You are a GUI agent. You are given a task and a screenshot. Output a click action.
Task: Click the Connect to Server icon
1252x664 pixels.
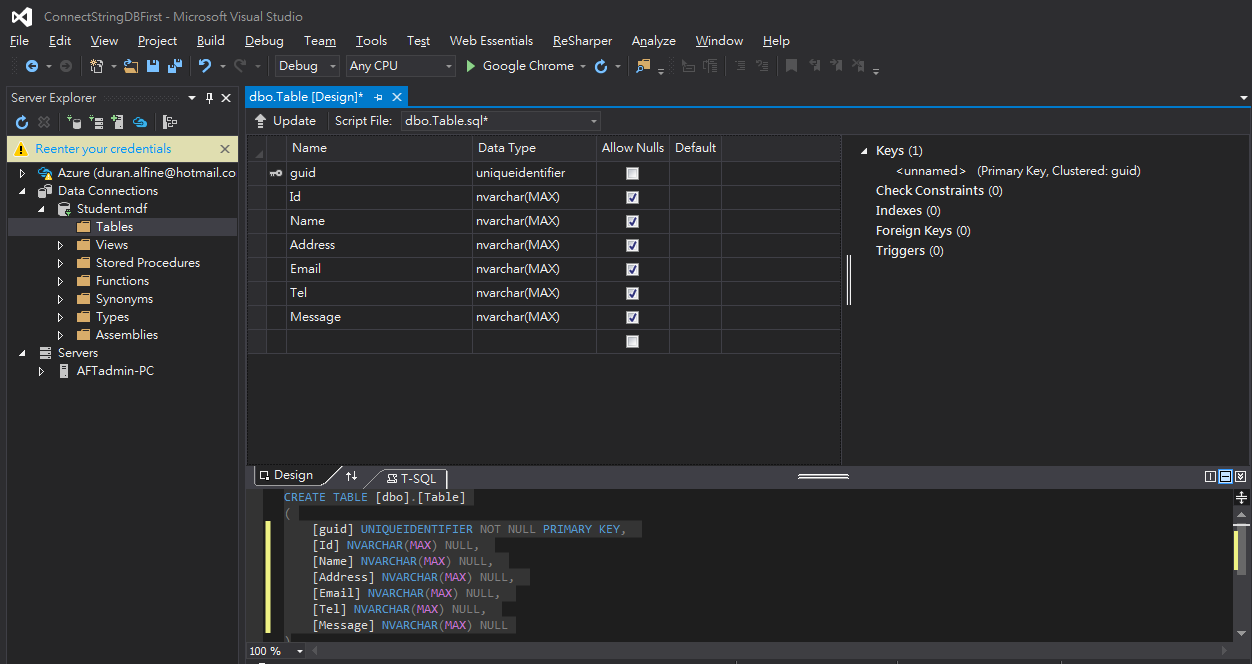118,122
